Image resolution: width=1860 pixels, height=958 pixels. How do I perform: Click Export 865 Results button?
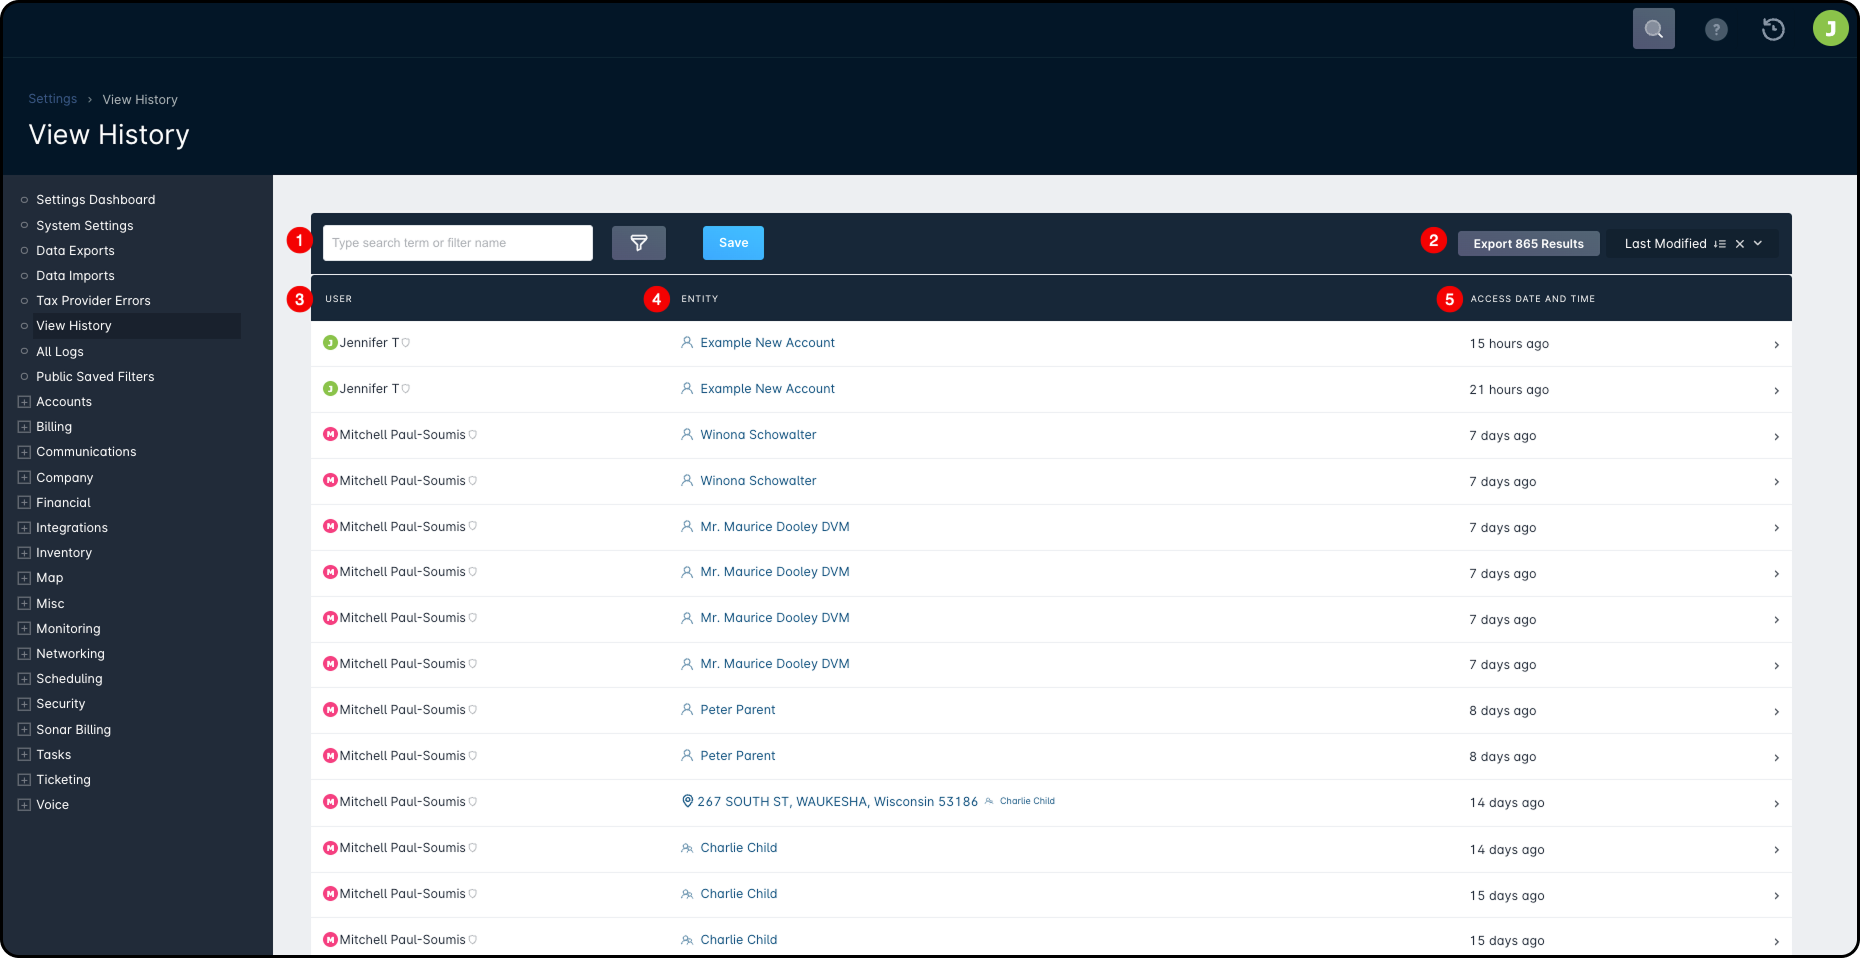(1528, 244)
